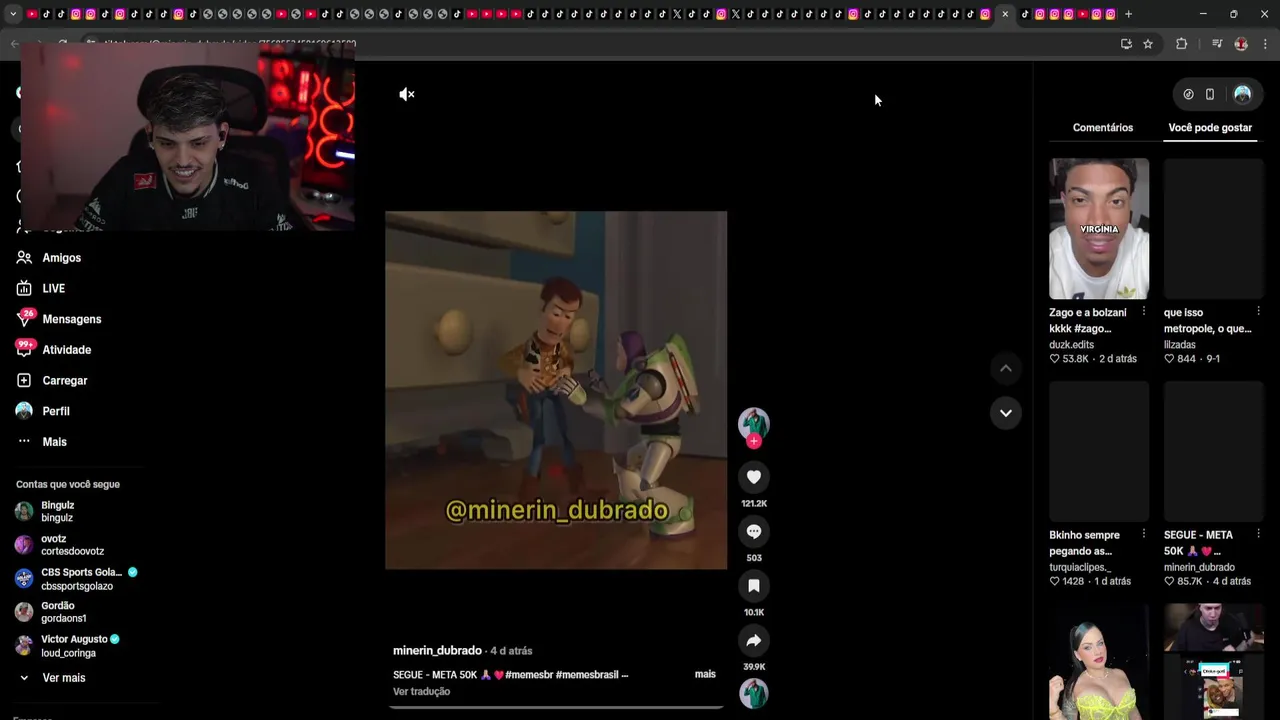This screenshot has width=1280, height=720.
Task: Follow minerin_dubrado via the red plus badge
Action: coord(754,441)
